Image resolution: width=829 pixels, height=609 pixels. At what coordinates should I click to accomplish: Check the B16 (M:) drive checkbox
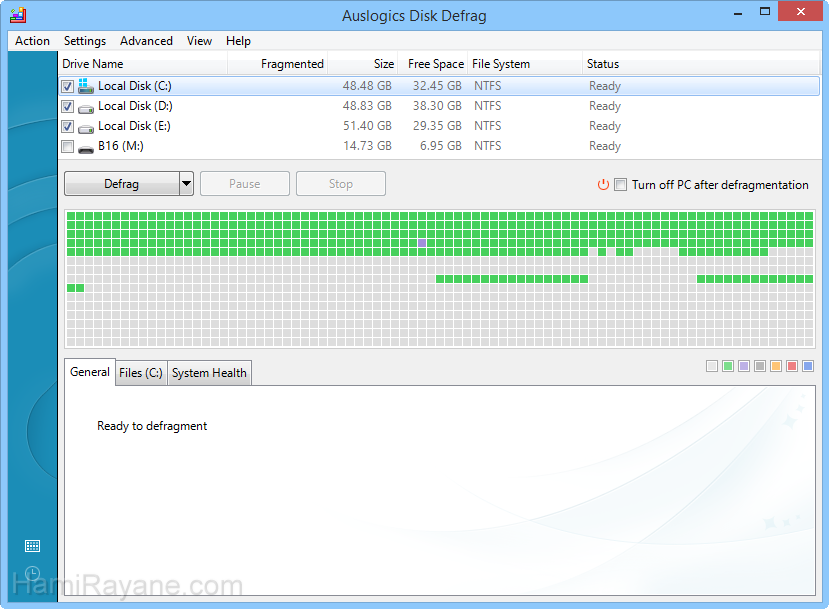(67, 146)
